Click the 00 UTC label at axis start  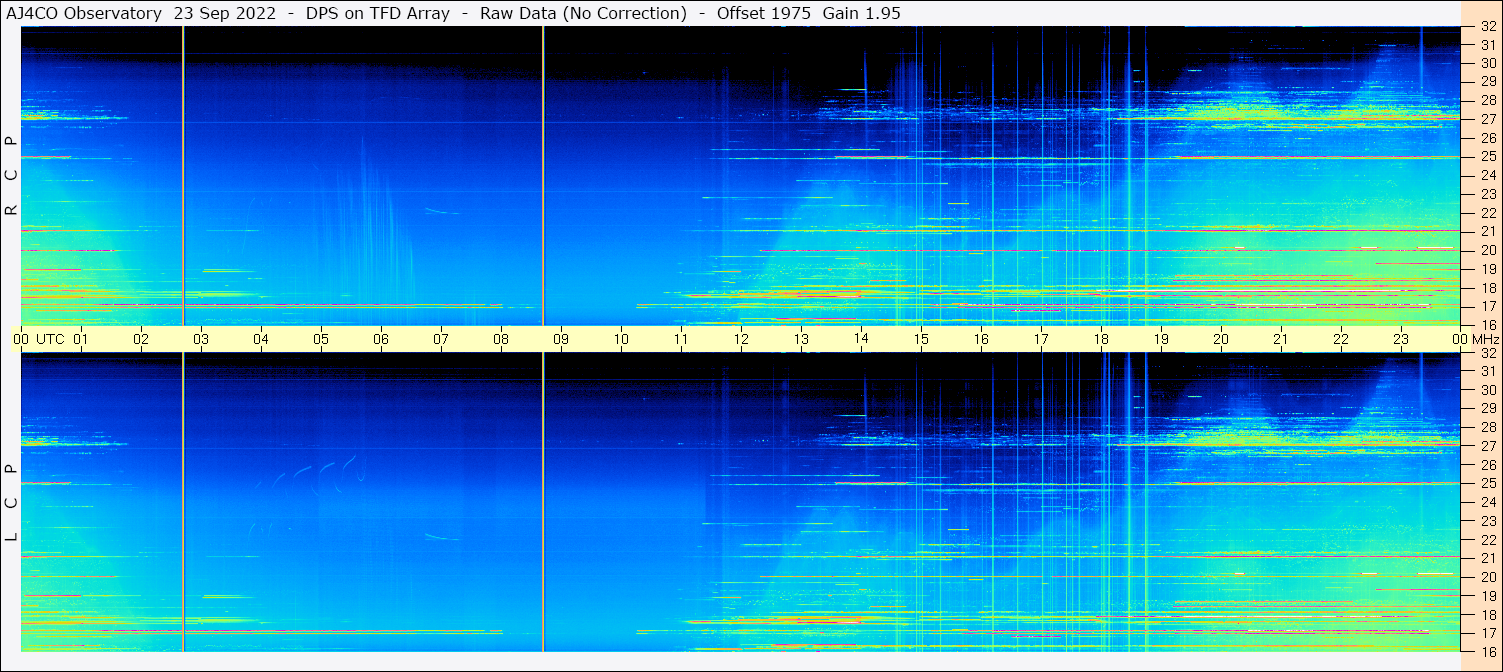tap(39, 339)
